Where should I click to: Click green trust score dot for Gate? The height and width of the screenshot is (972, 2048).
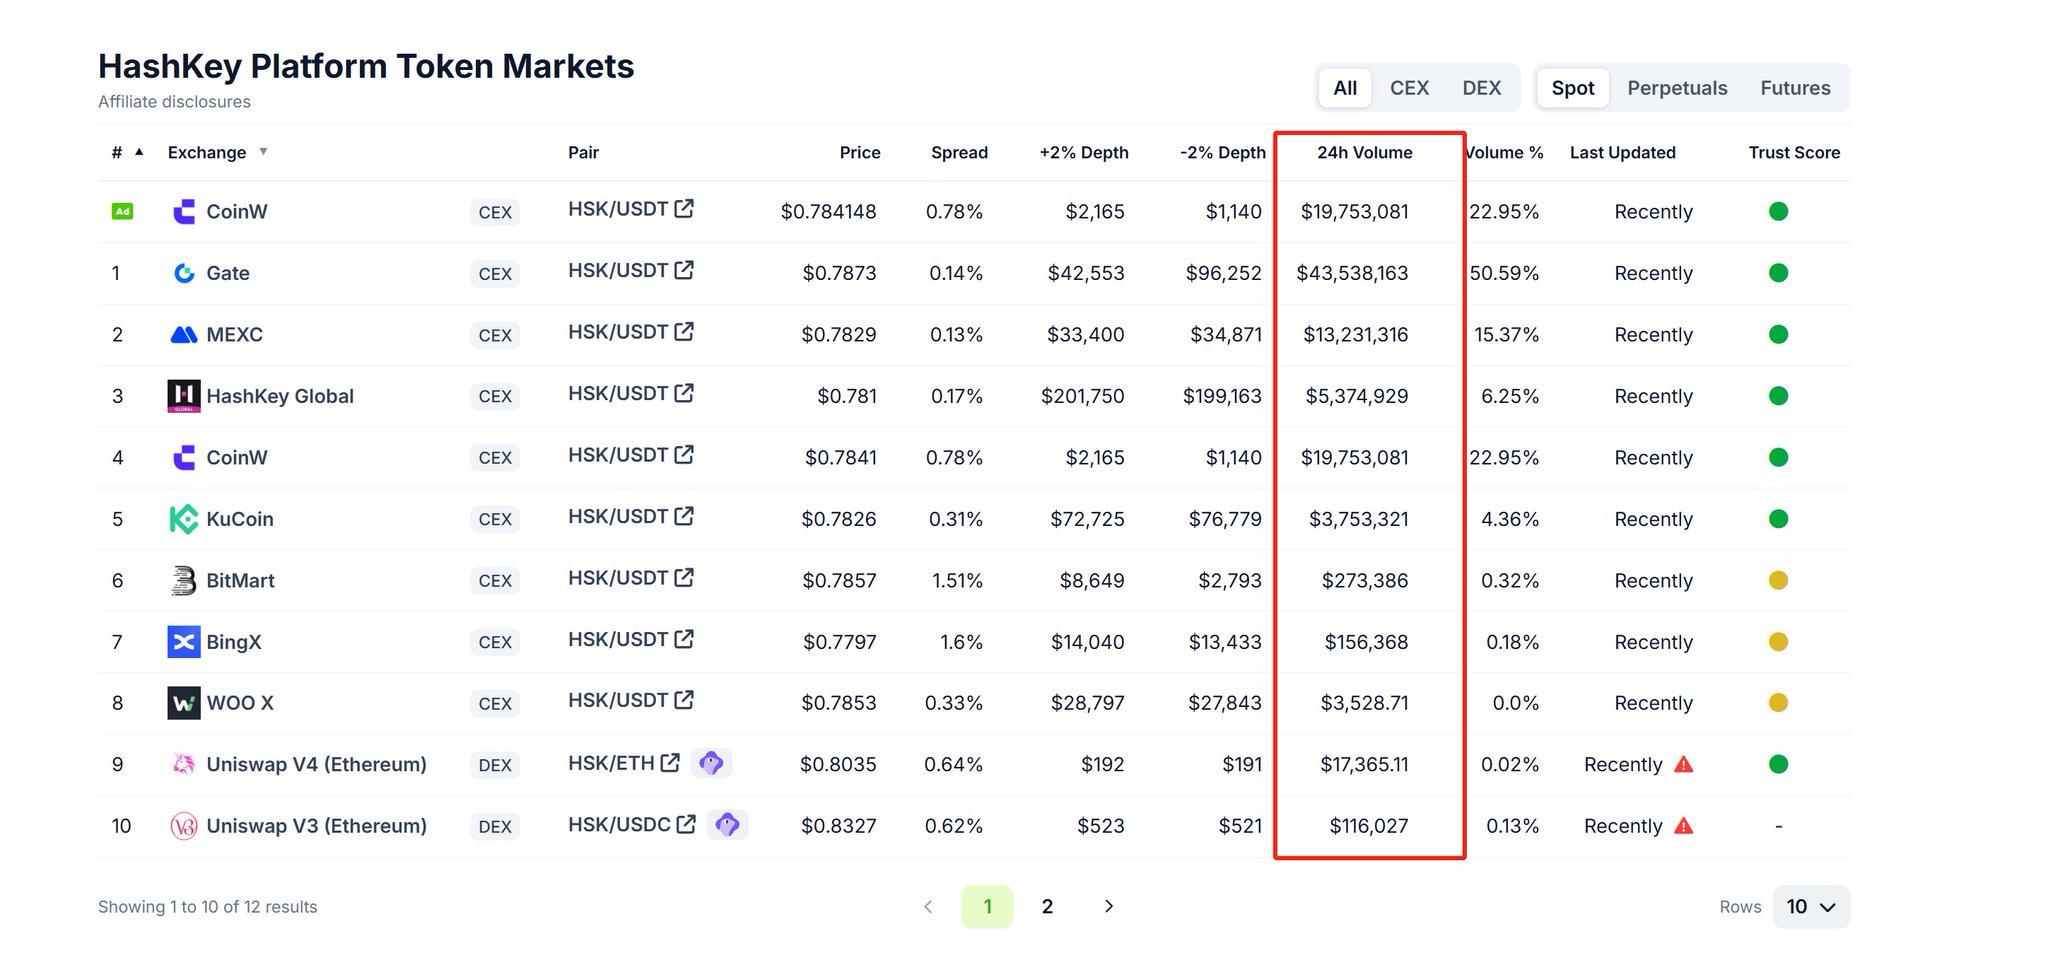point(1778,273)
